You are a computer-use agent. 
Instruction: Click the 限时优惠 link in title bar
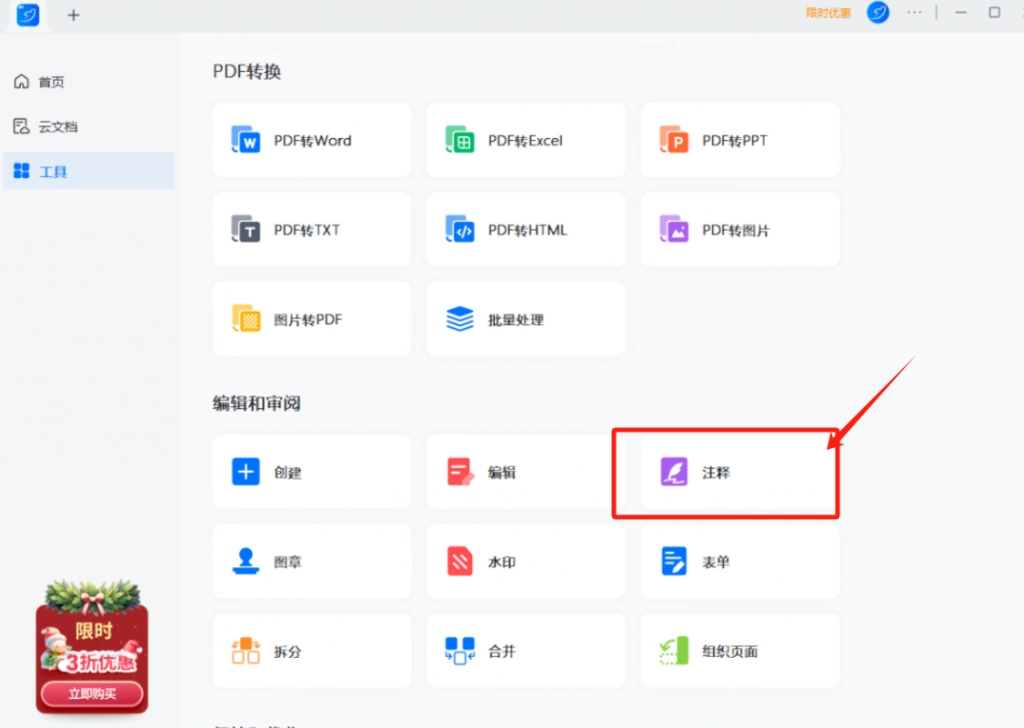(x=827, y=13)
